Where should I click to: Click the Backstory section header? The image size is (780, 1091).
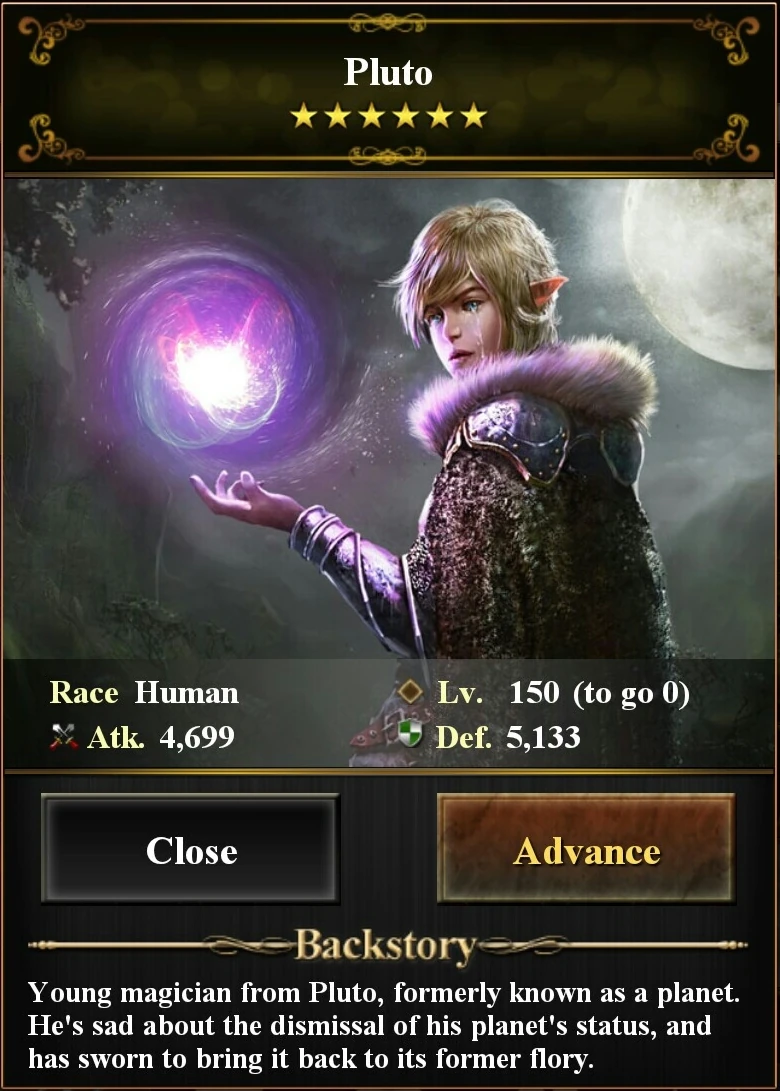(x=386, y=946)
